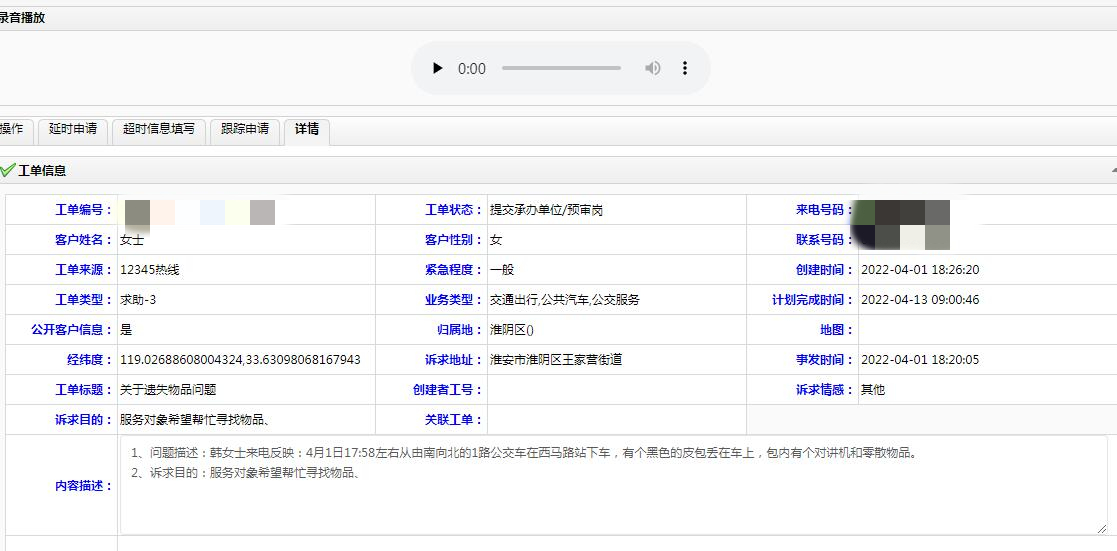Play the call recording audio
Image resolution: width=1117 pixels, height=551 pixels.
point(437,68)
